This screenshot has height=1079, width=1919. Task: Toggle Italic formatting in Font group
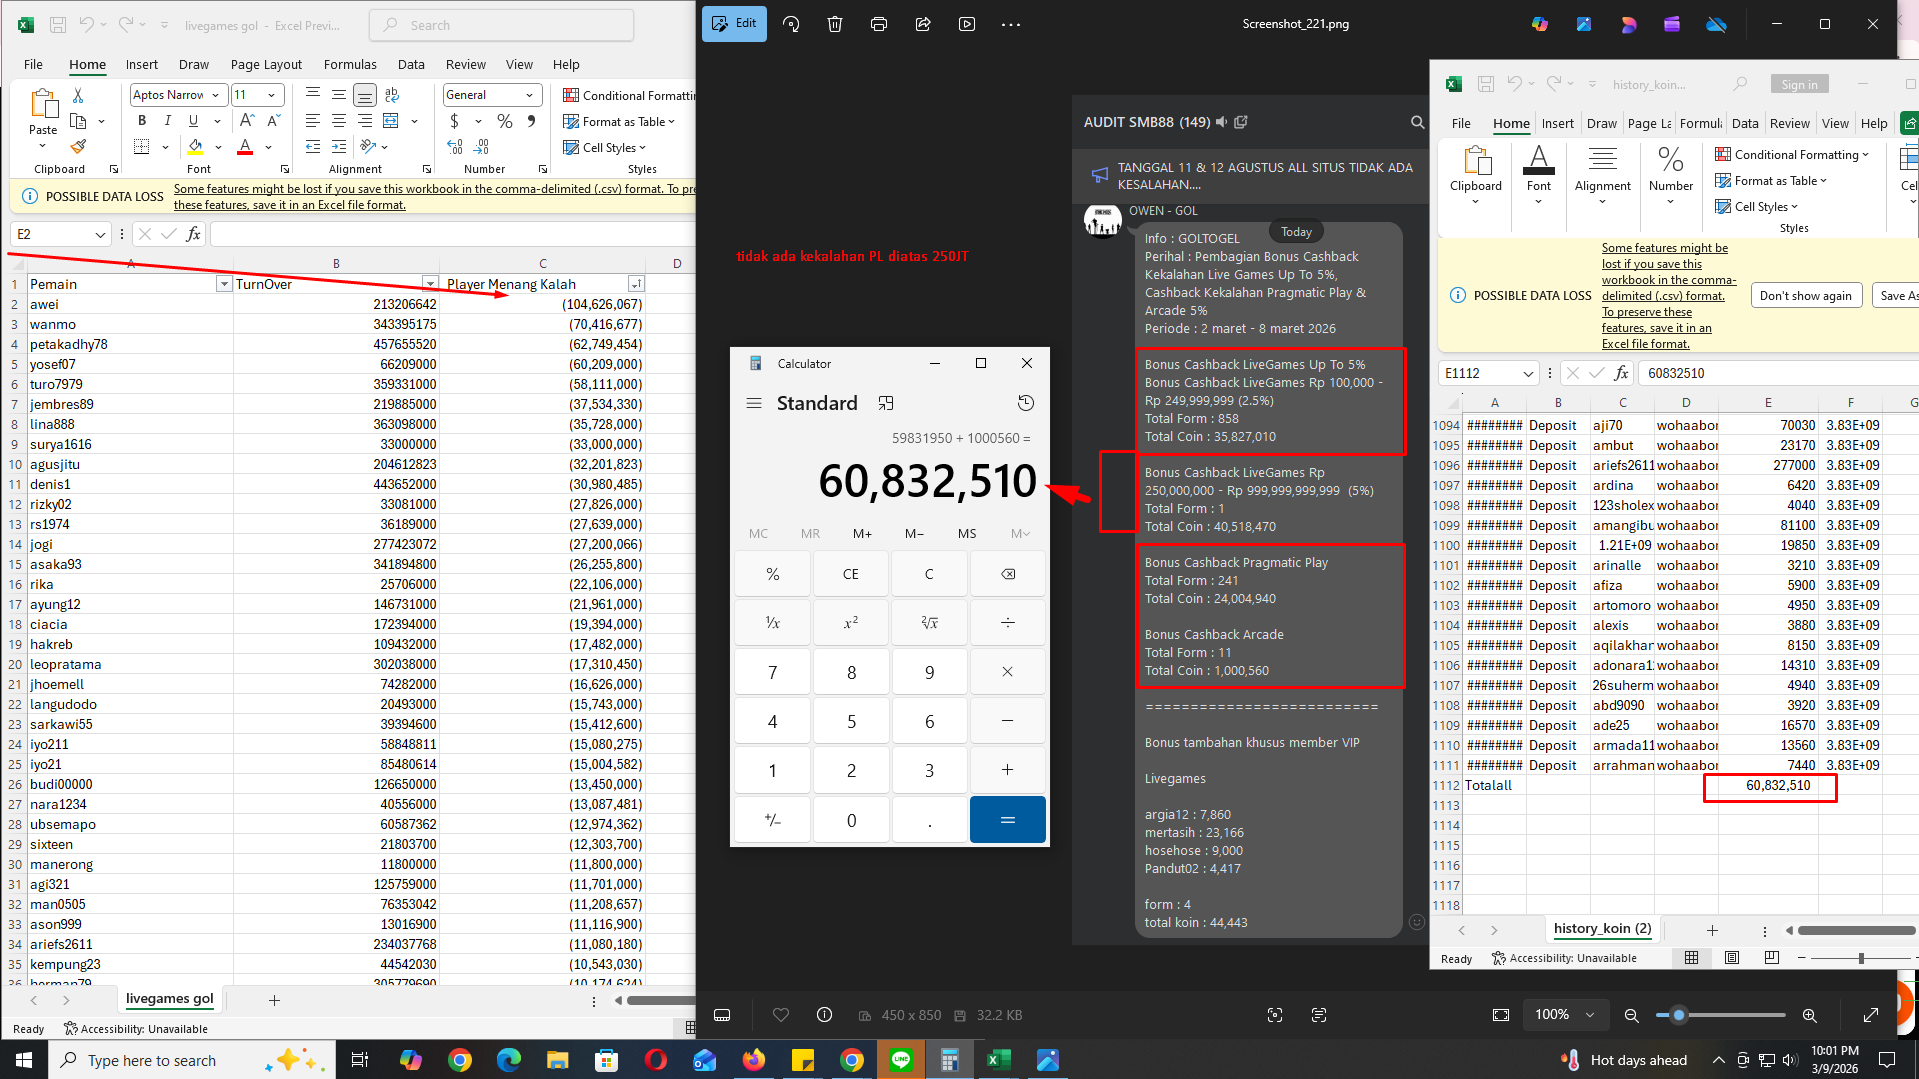167,121
